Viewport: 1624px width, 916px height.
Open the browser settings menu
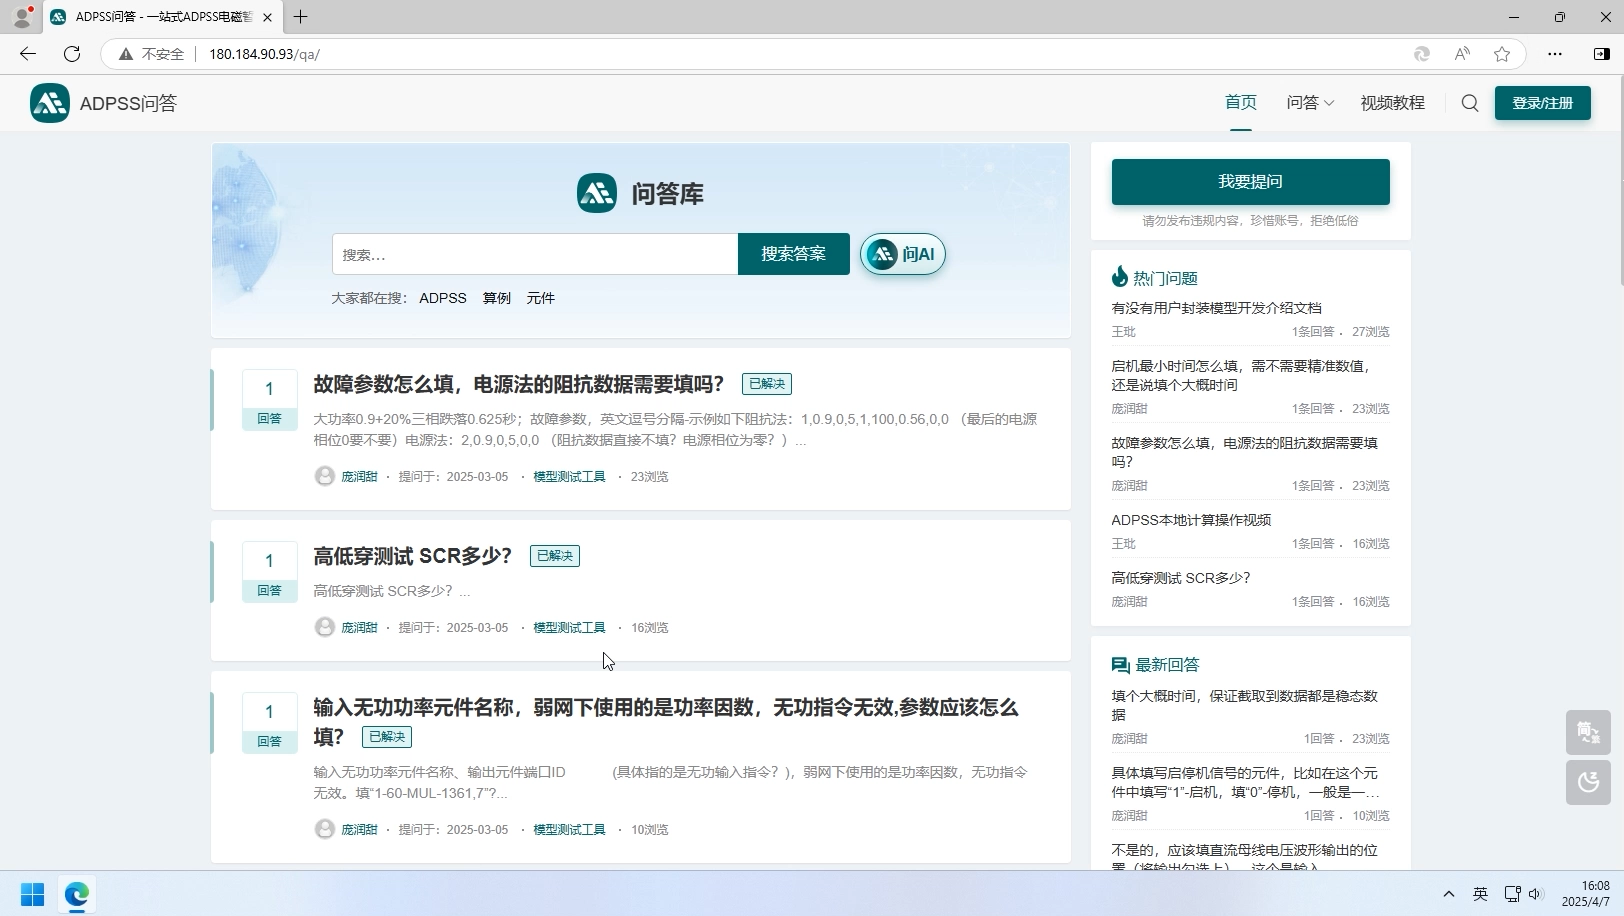(x=1554, y=54)
